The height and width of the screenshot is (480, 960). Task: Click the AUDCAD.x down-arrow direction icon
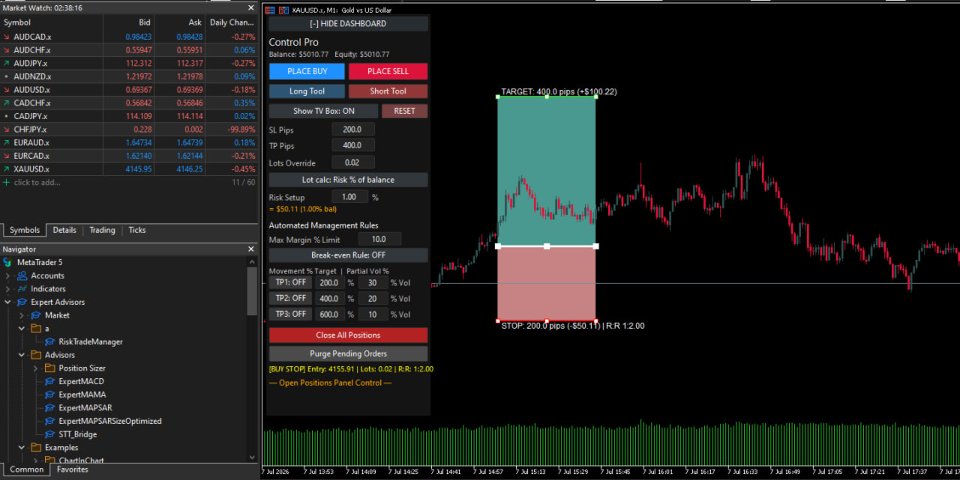[6, 37]
